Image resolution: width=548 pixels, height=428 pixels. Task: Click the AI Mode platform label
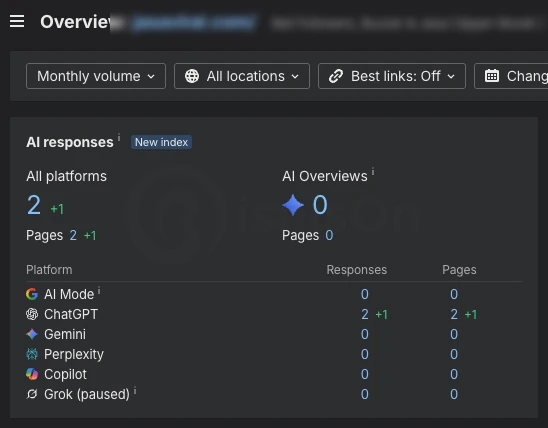[69, 294]
